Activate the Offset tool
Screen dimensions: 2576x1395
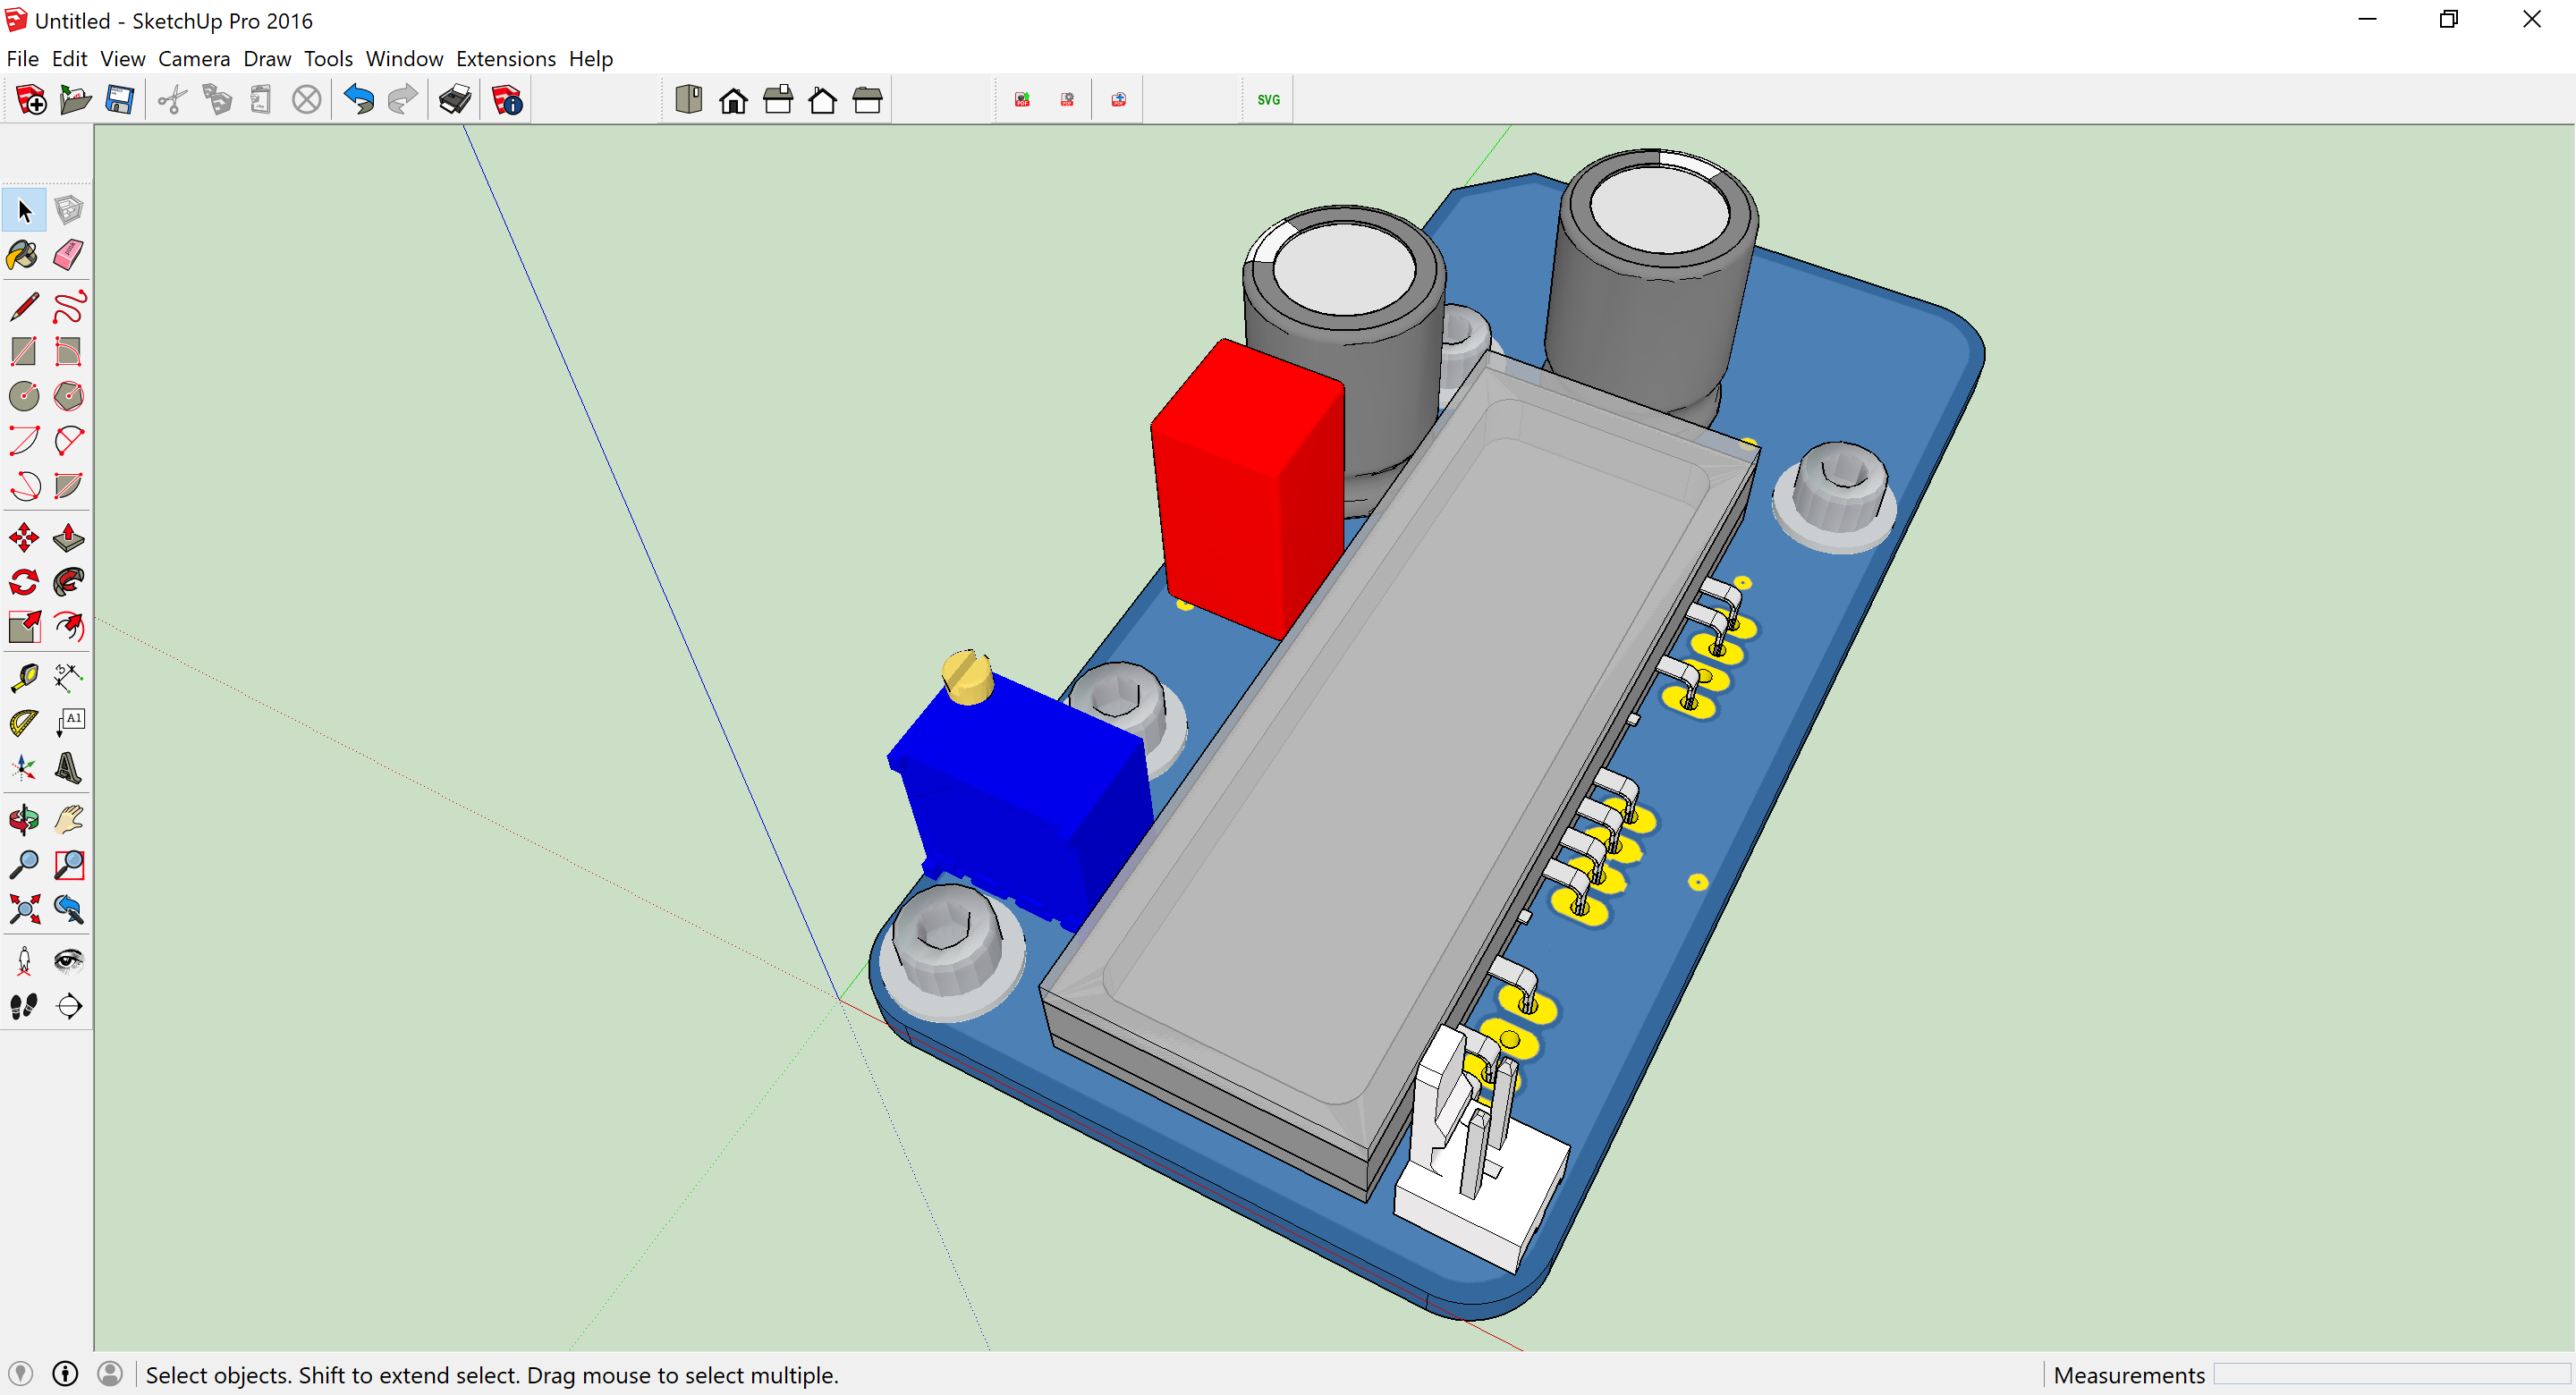68,627
